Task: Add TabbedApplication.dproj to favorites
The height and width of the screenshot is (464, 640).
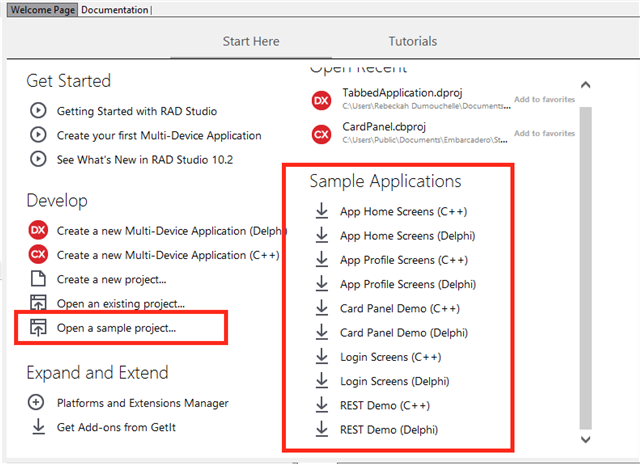Action: tap(544, 99)
